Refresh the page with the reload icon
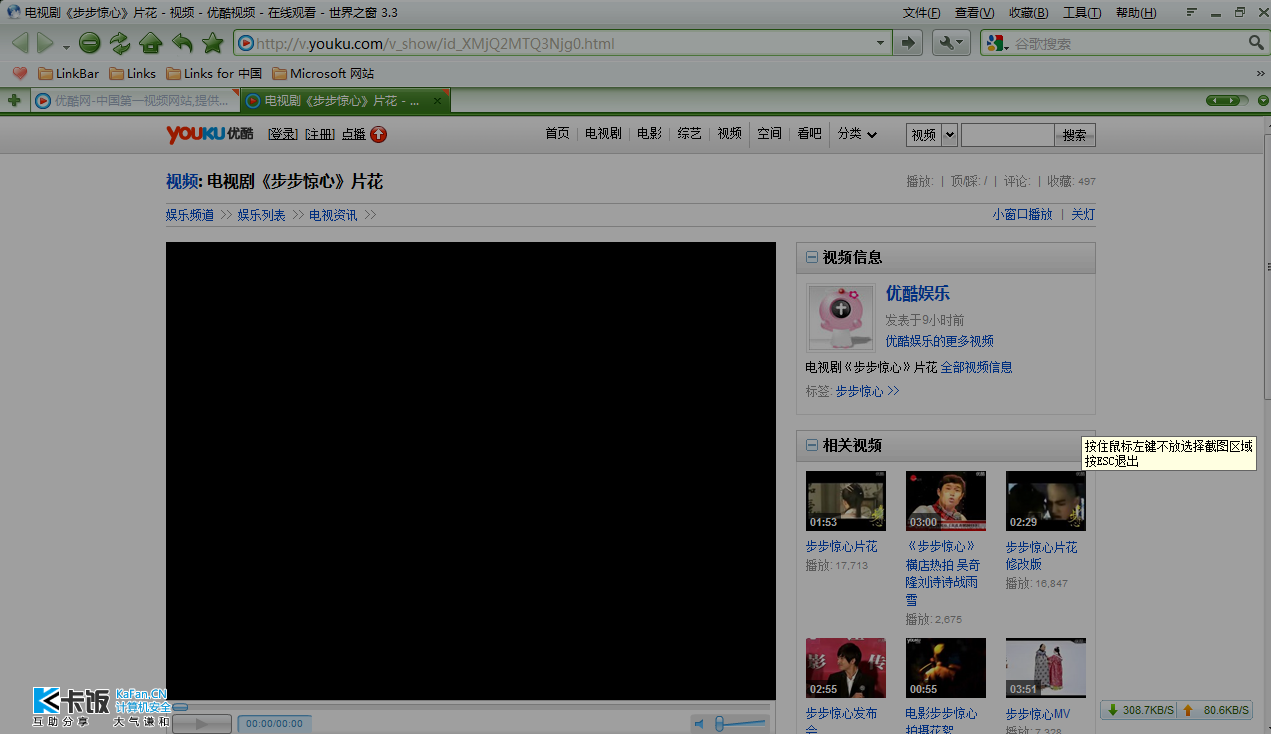 [120, 43]
